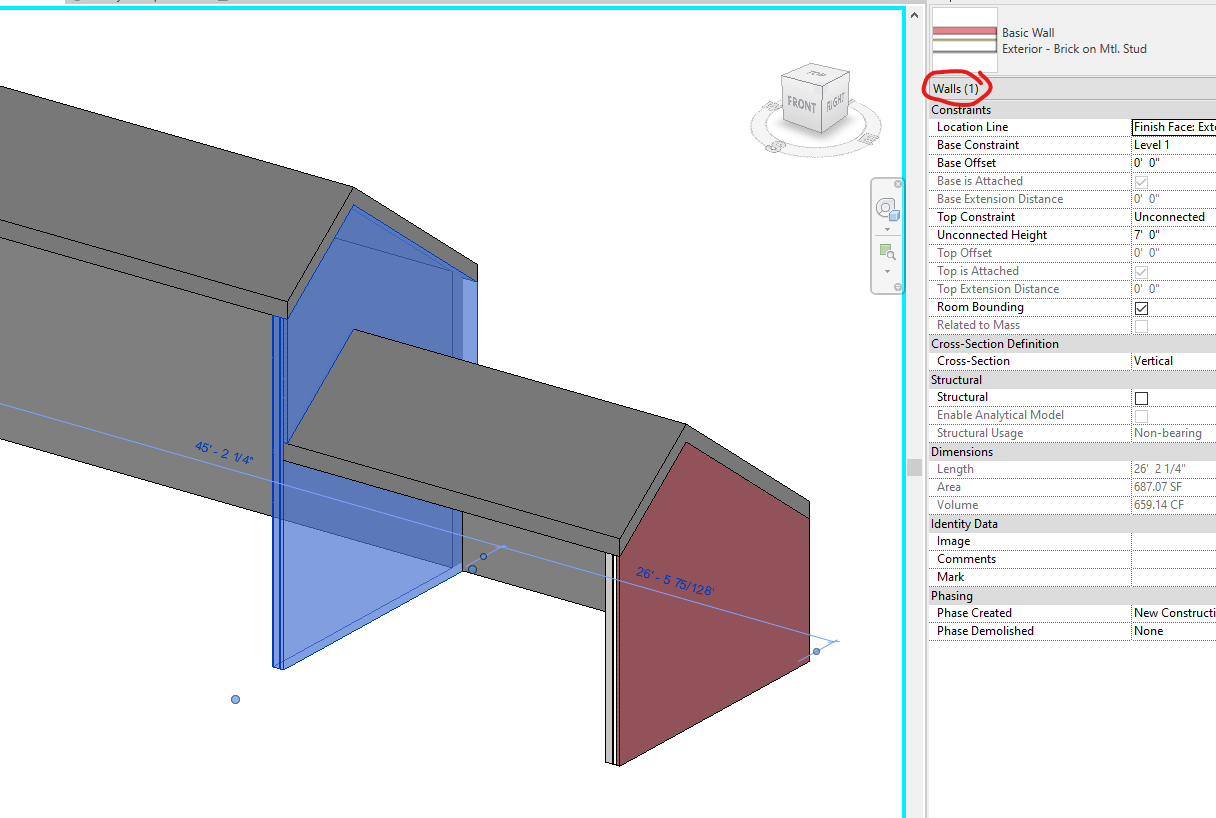
Task: Close the navigation bar with its X
Action: click(898, 184)
